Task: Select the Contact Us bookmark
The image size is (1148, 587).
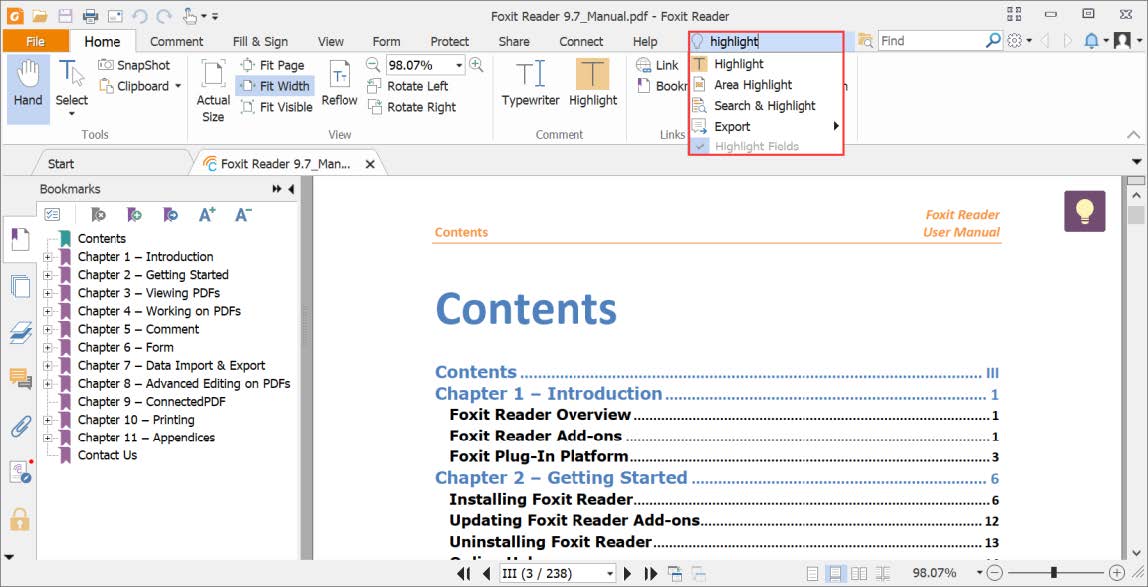Action: pos(108,455)
